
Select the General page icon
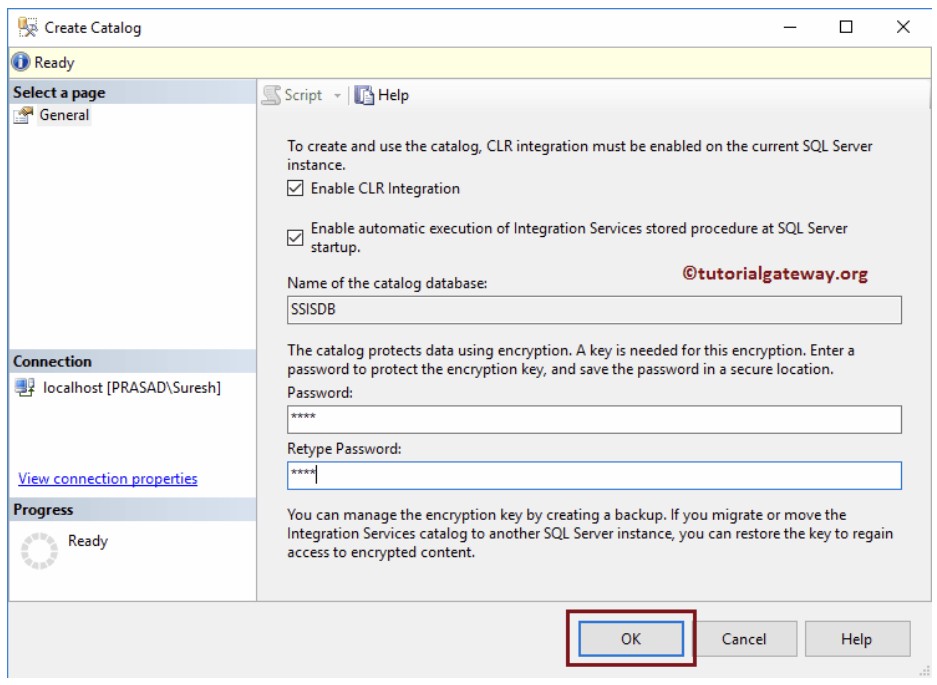click(x=24, y=115)
